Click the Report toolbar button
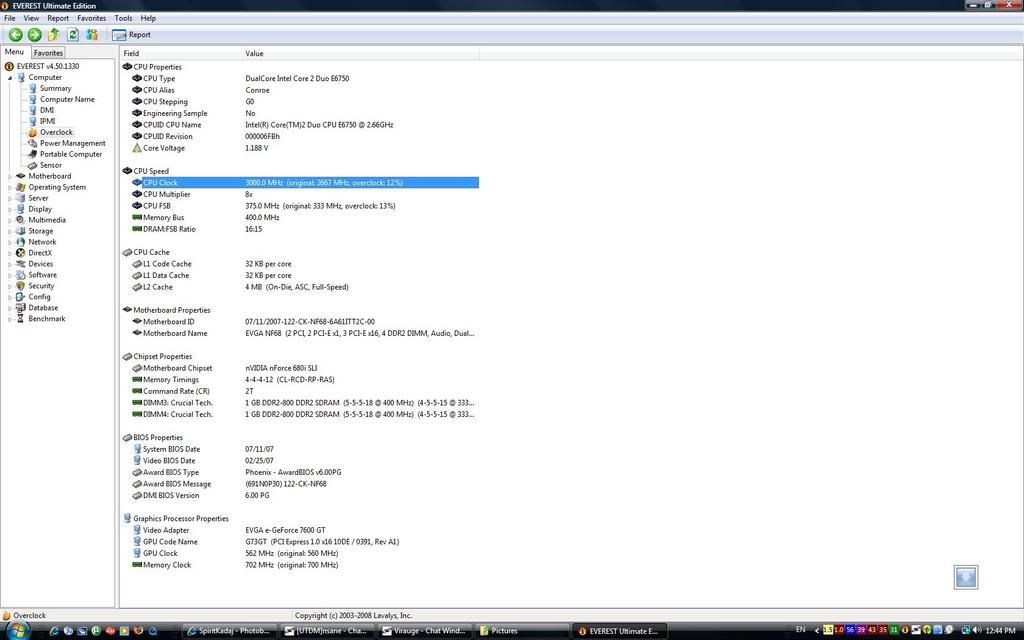Screen dimensions: 1024x640 pos(131,35)
